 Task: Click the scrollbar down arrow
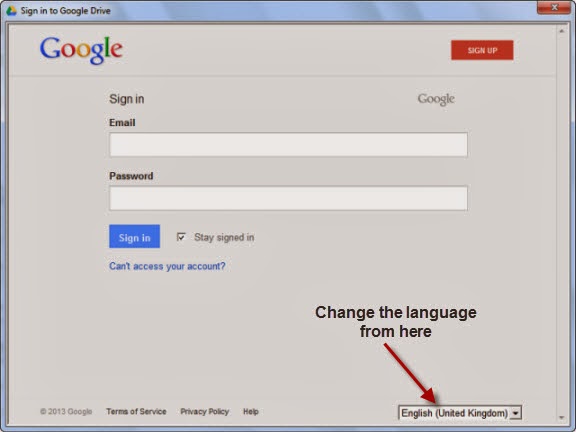(561, 417)
